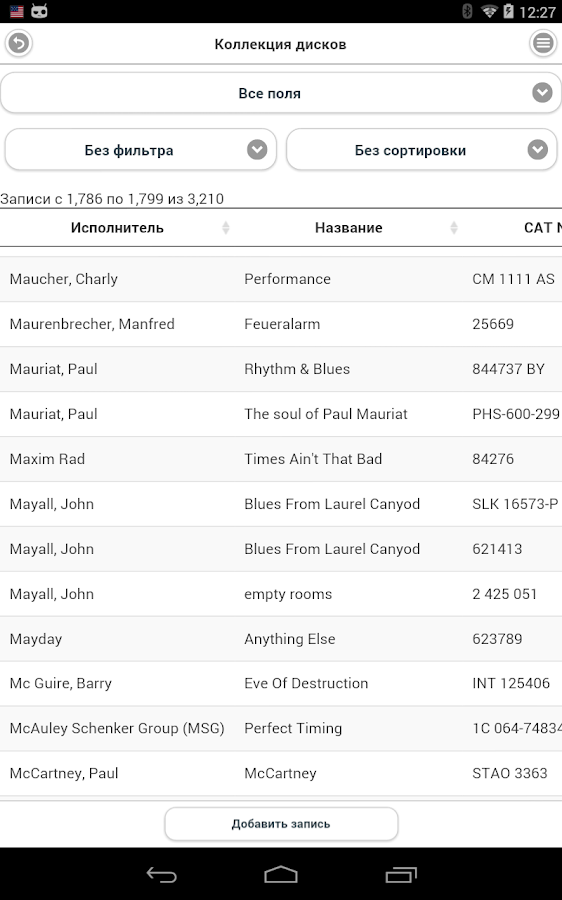Screen dimensions: 562x900
Task: Sort by Название column arrows
Action: tap(454, 228)
